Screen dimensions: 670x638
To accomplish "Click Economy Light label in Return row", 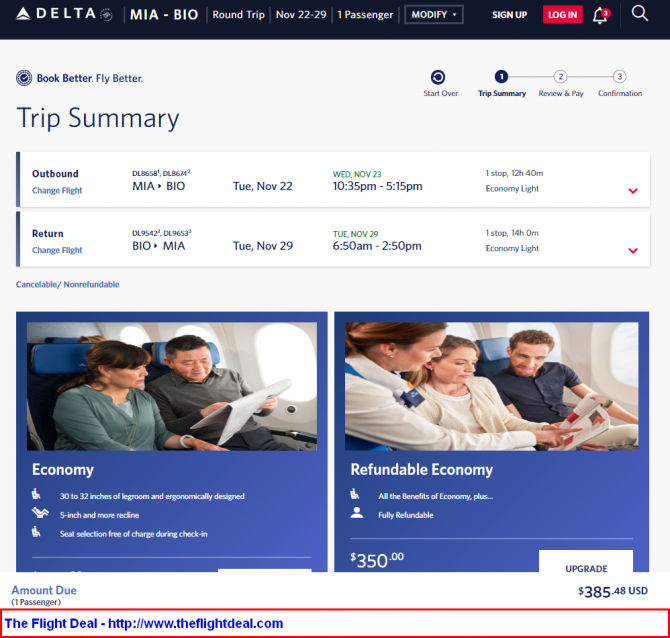I will click(512, 248).
